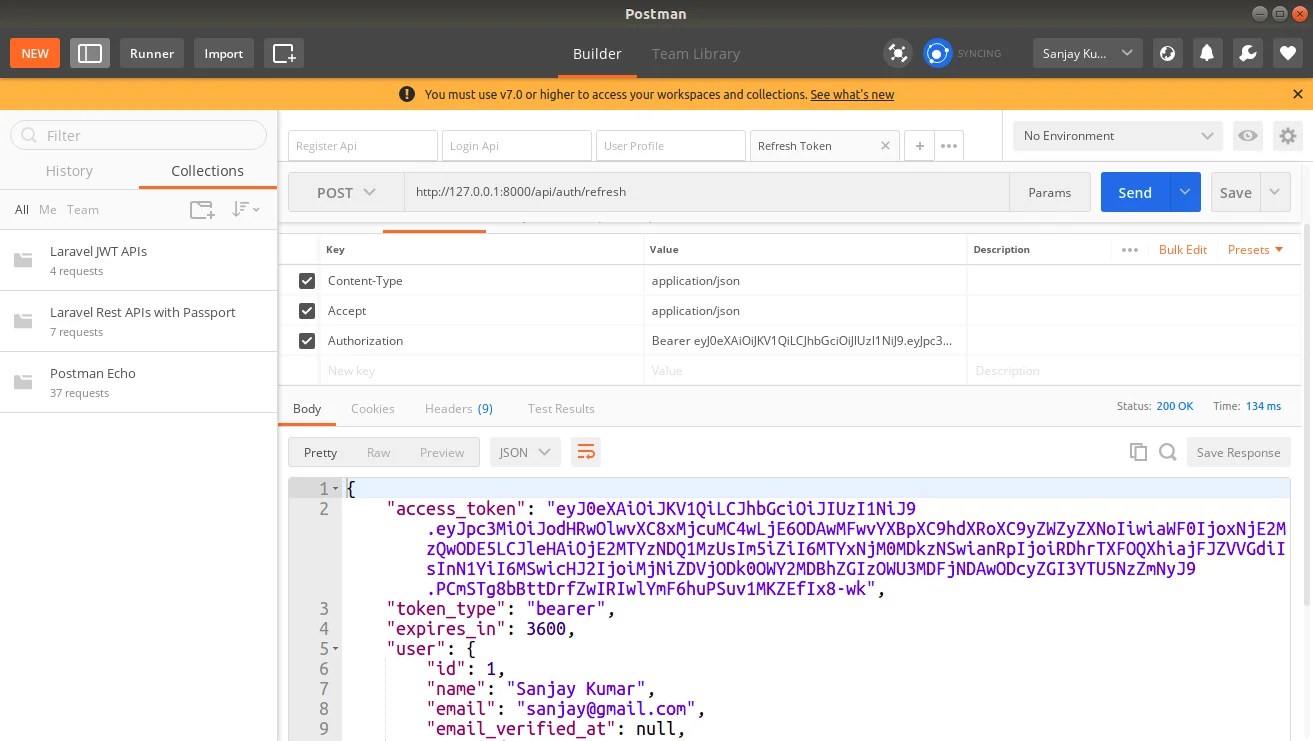
Task: Copy the response body to clipboard
Action: point(1138,452)
